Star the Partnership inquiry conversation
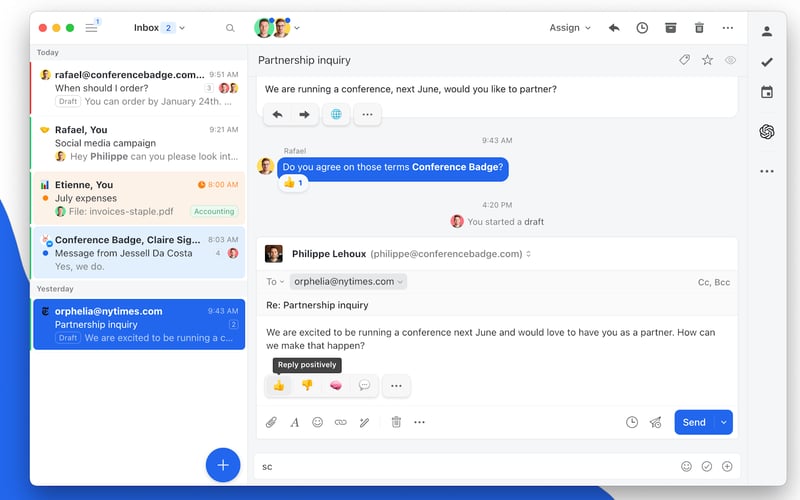The image size is (800, 500). coord(707,60)
